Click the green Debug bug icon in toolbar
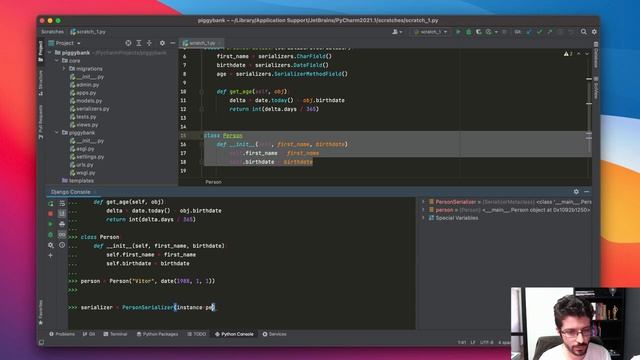 [x=469, y=32]
